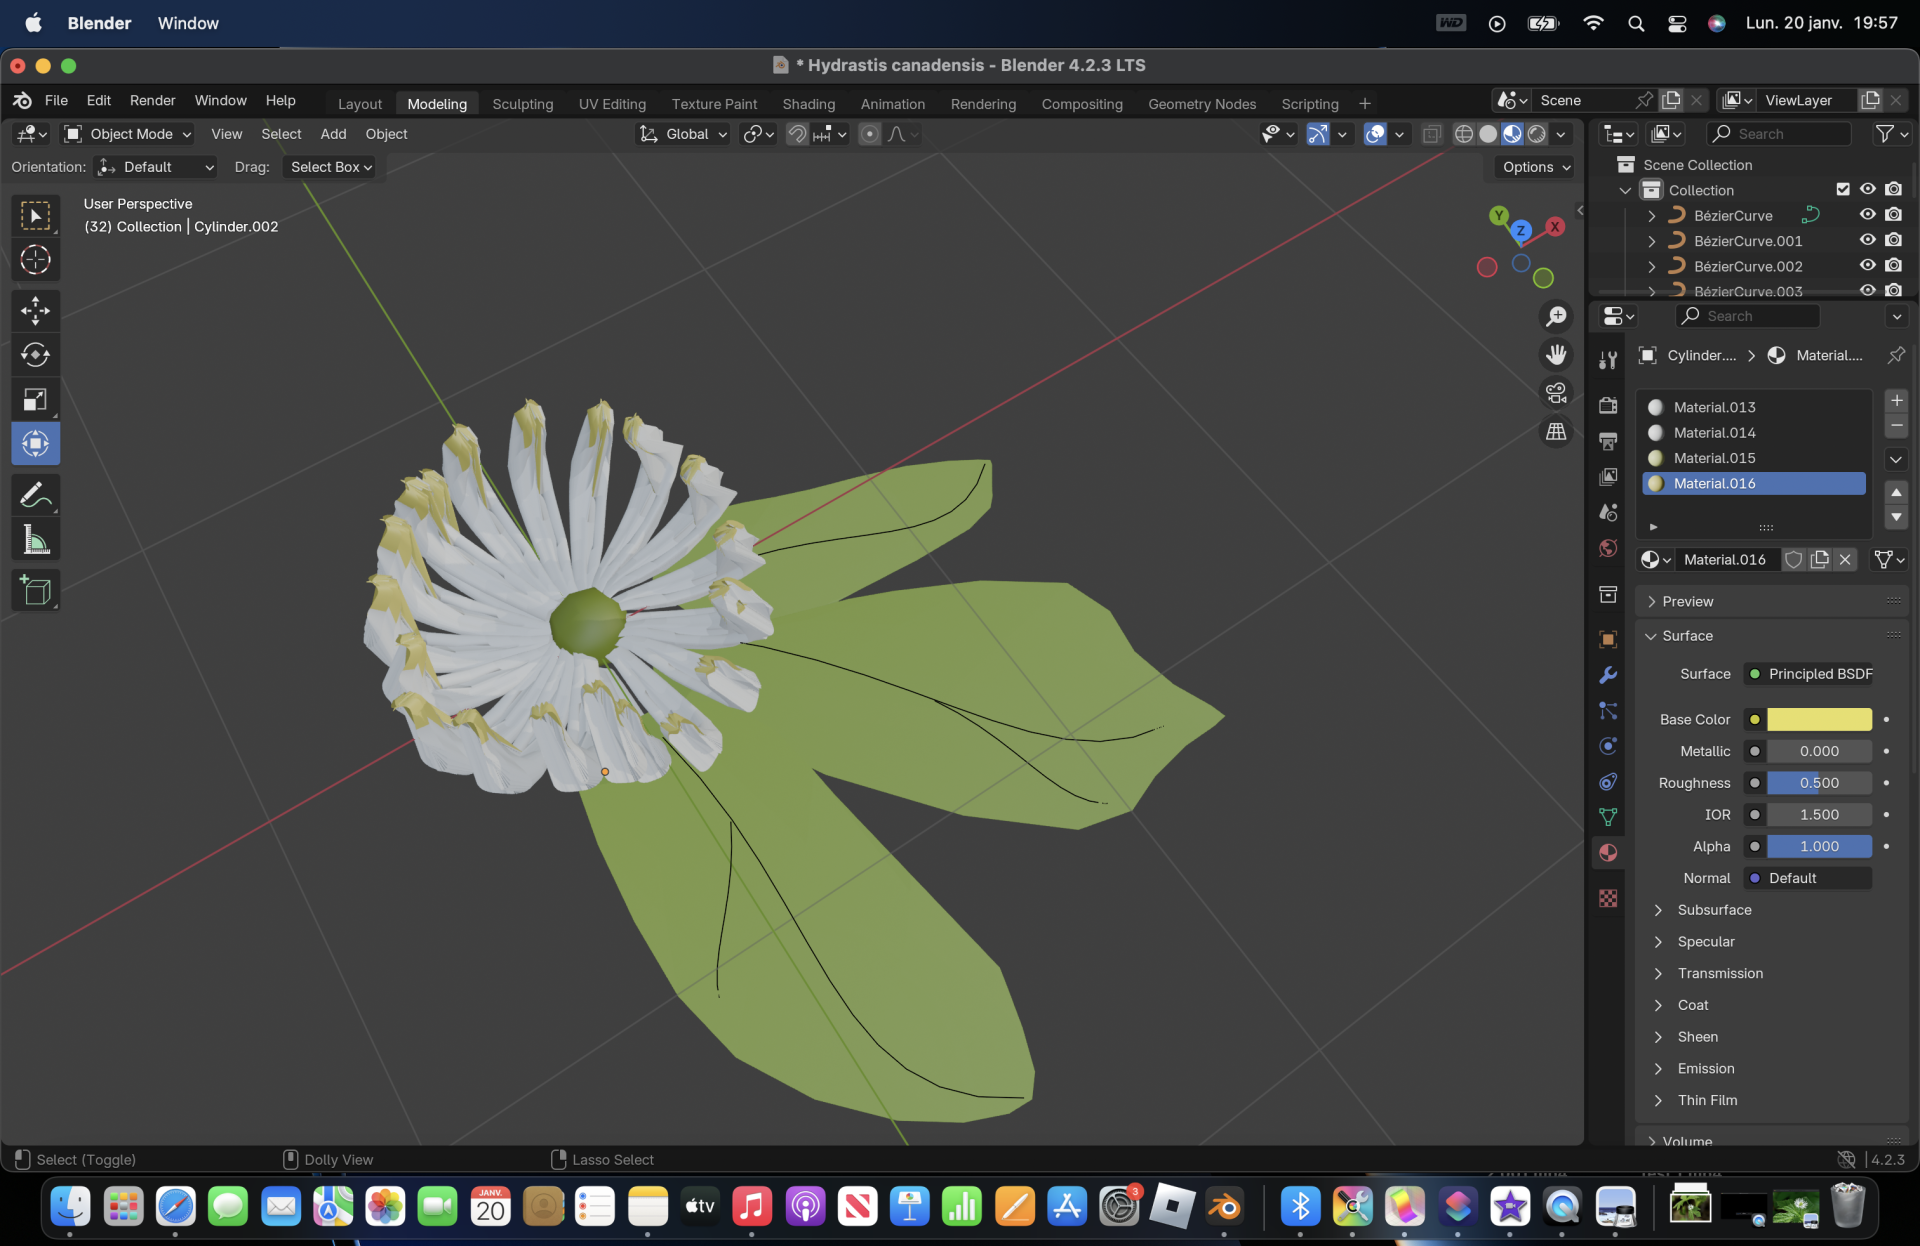Screen dimensions: 1920x1246
Task: Open the Geometry Nodes workspace tab
Action: (1202, 104)
